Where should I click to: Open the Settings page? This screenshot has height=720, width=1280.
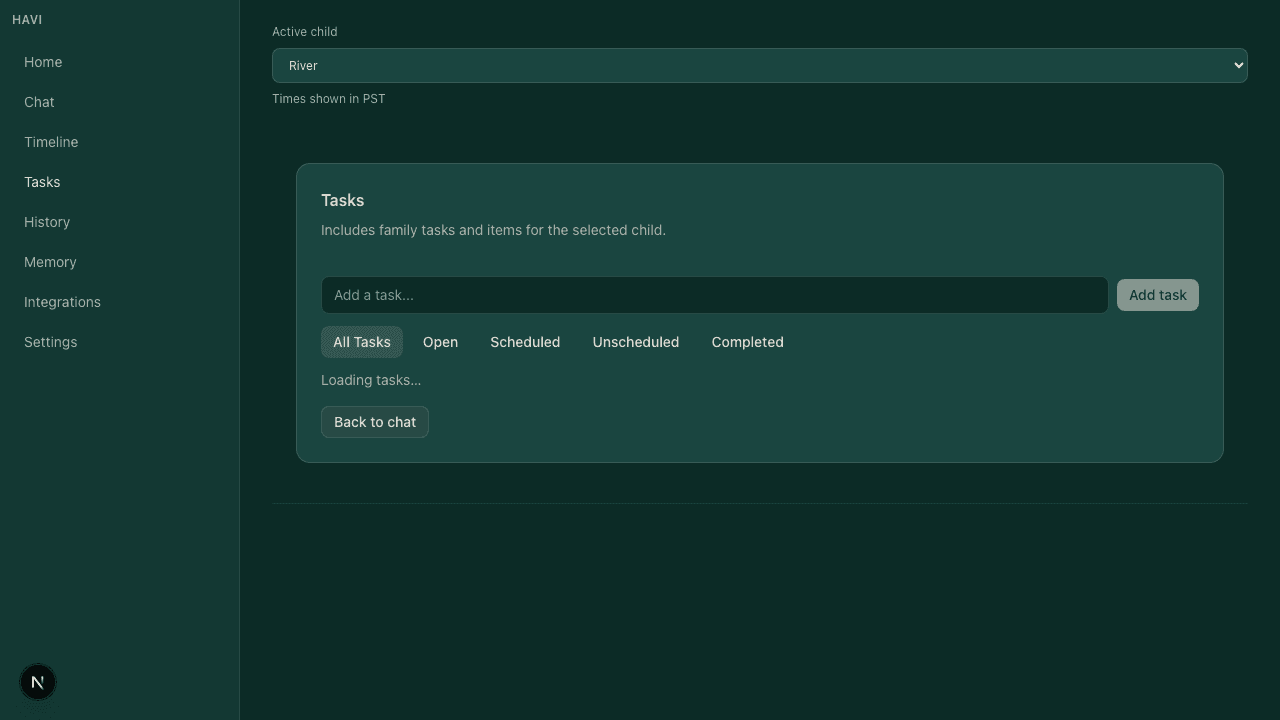50,342
